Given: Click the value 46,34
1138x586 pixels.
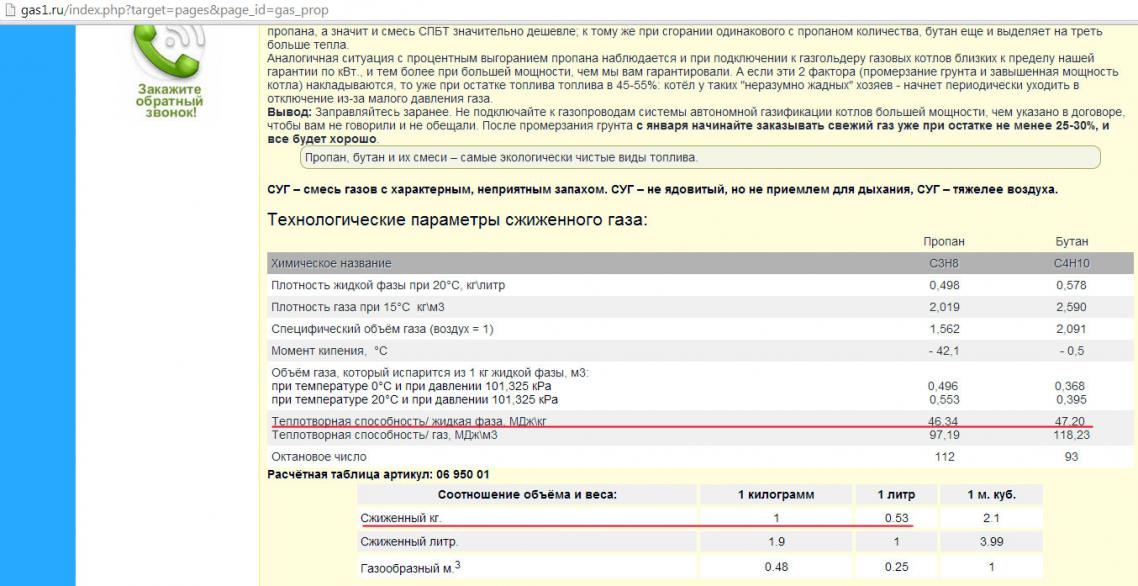Looking at the screenshot, I should pyautogui.click(x=943, y=421).
